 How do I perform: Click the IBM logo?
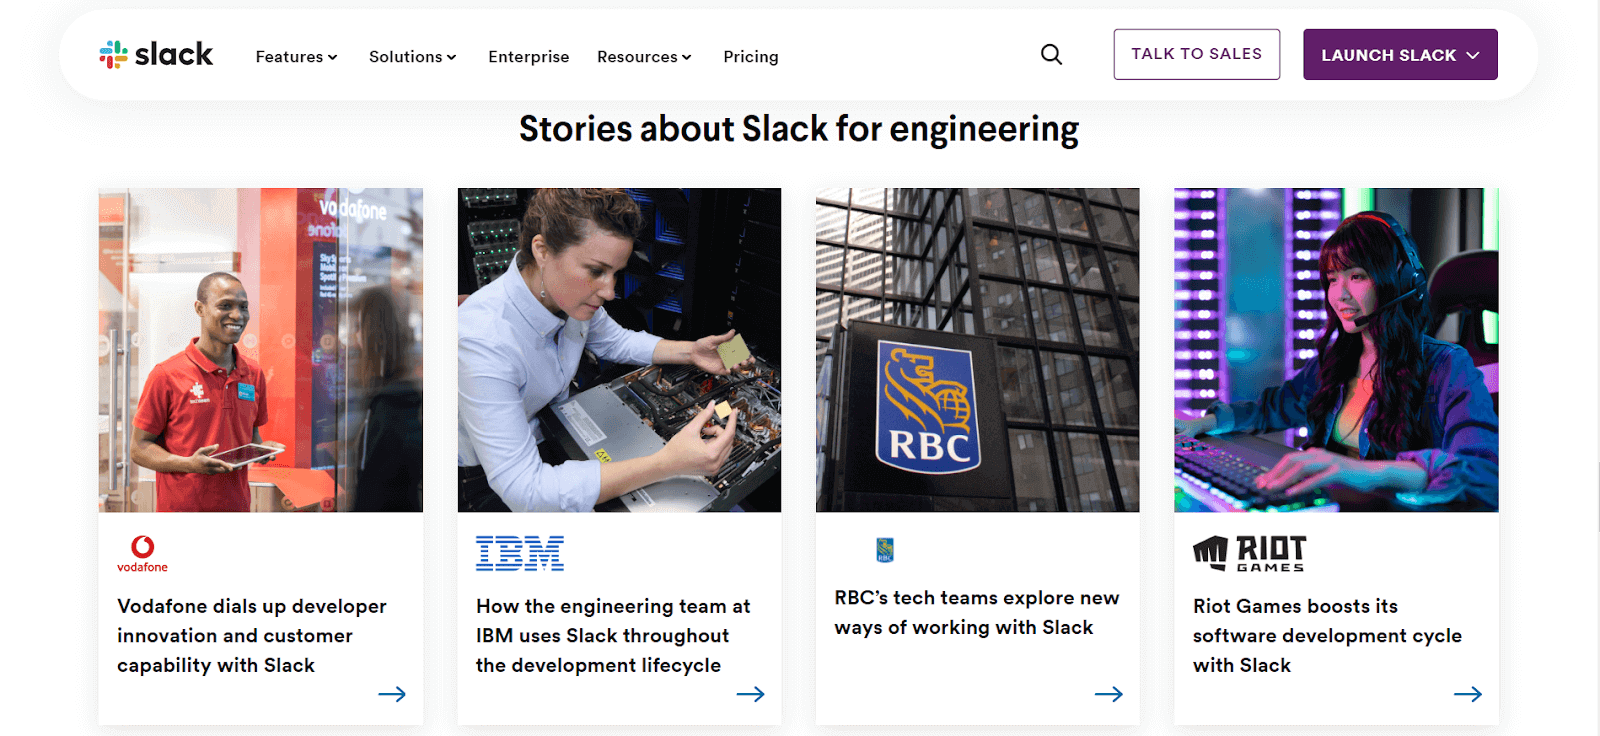[x=520, y=553]
